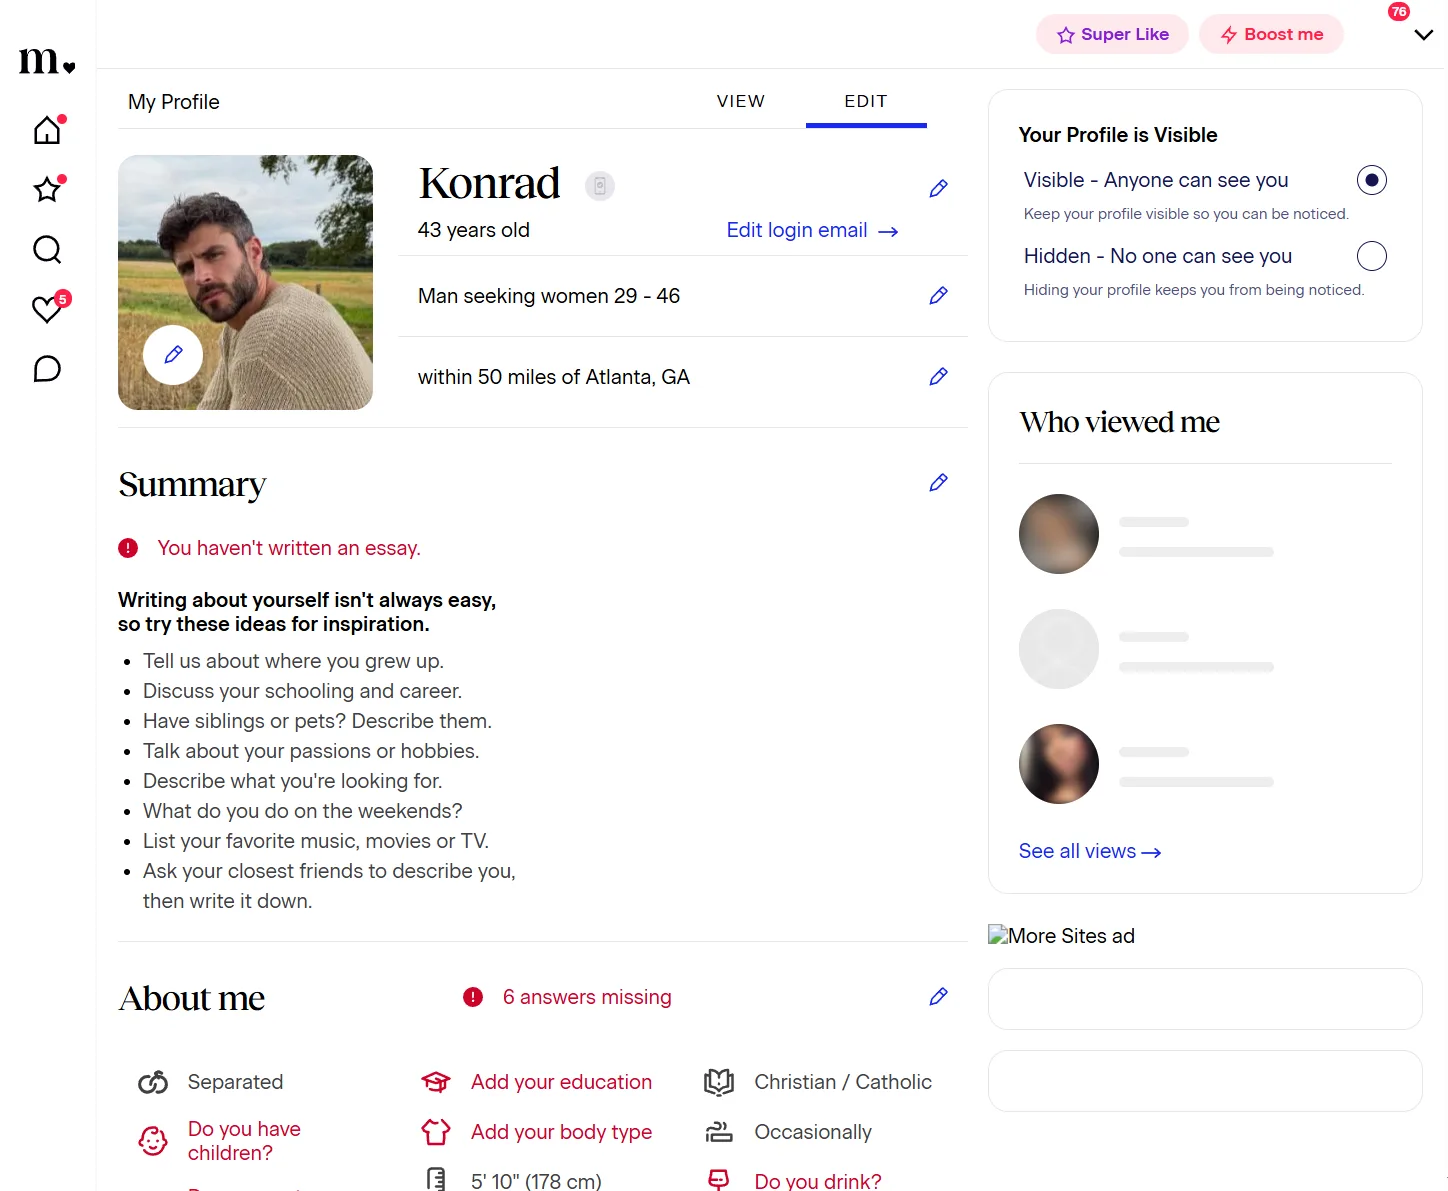Go to the Match logo home
The image size is (1448, 1191).
point(47,61)
